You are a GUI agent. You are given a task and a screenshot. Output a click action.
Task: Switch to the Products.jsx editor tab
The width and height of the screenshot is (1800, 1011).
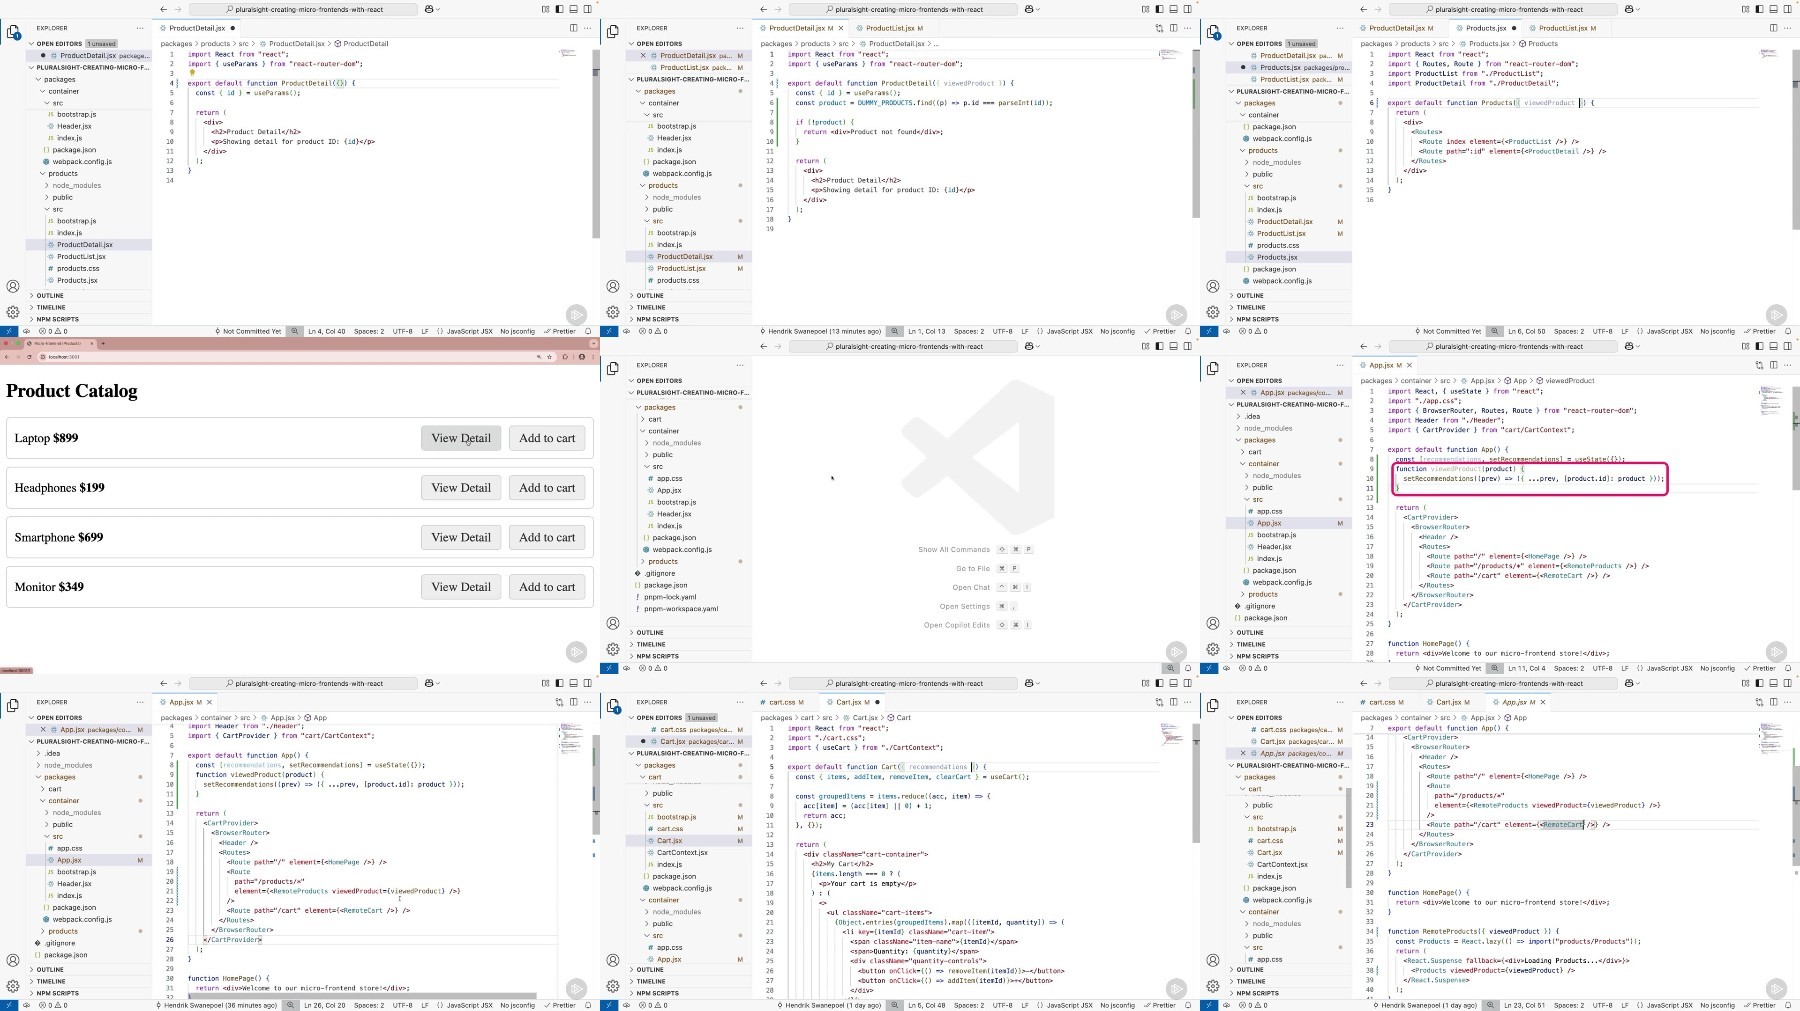(x=1486, y=28)
